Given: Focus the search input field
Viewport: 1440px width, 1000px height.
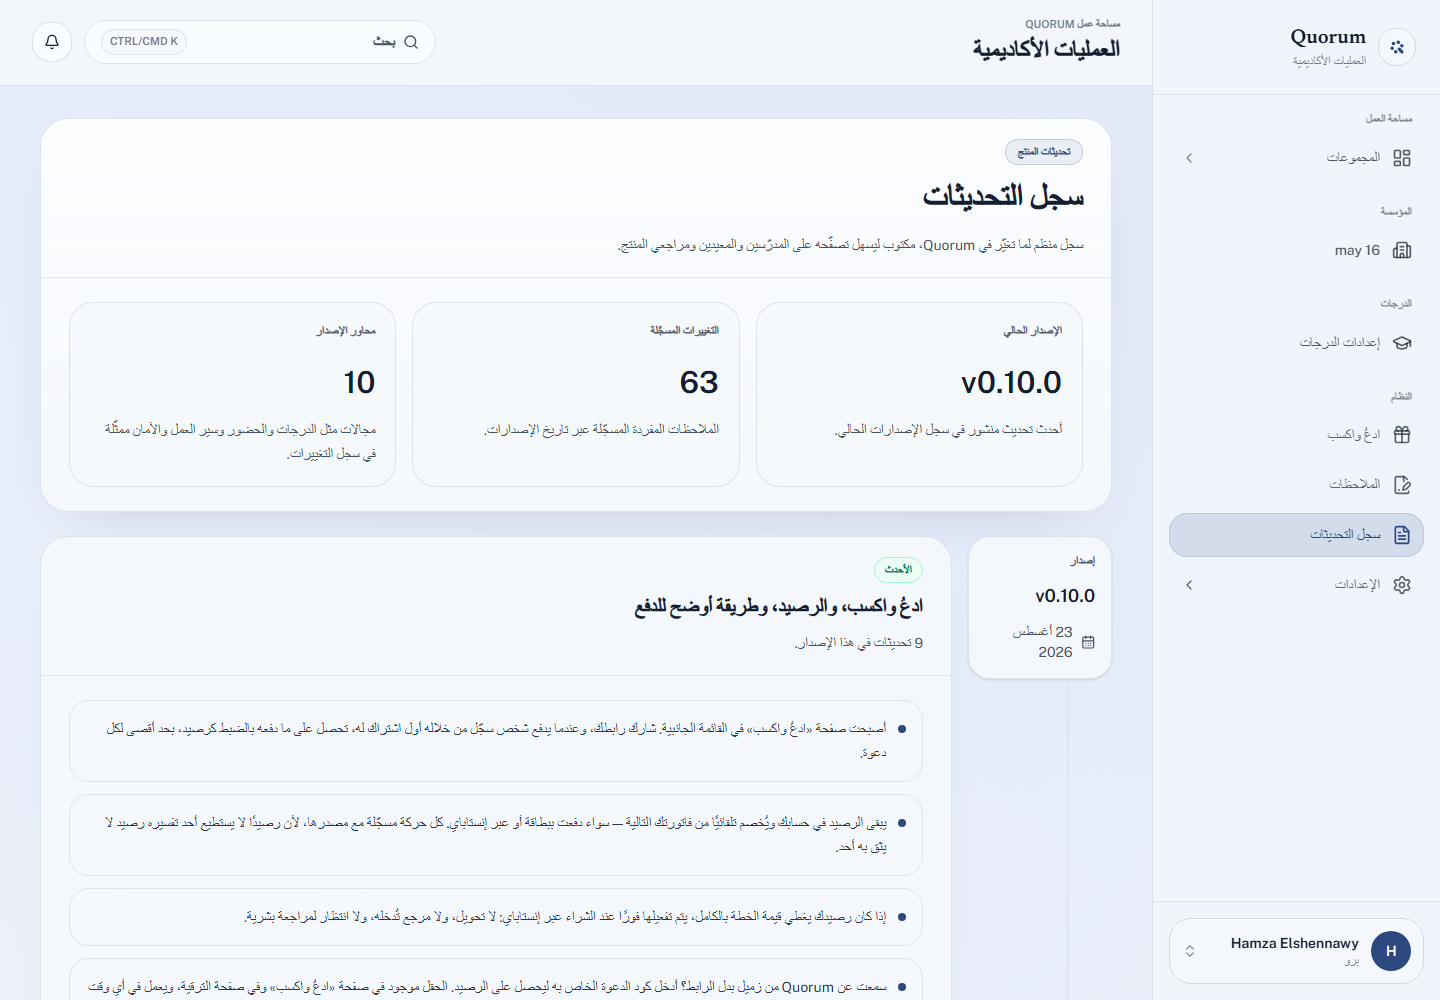Looking at the screenshot, I should pos(260,42).
